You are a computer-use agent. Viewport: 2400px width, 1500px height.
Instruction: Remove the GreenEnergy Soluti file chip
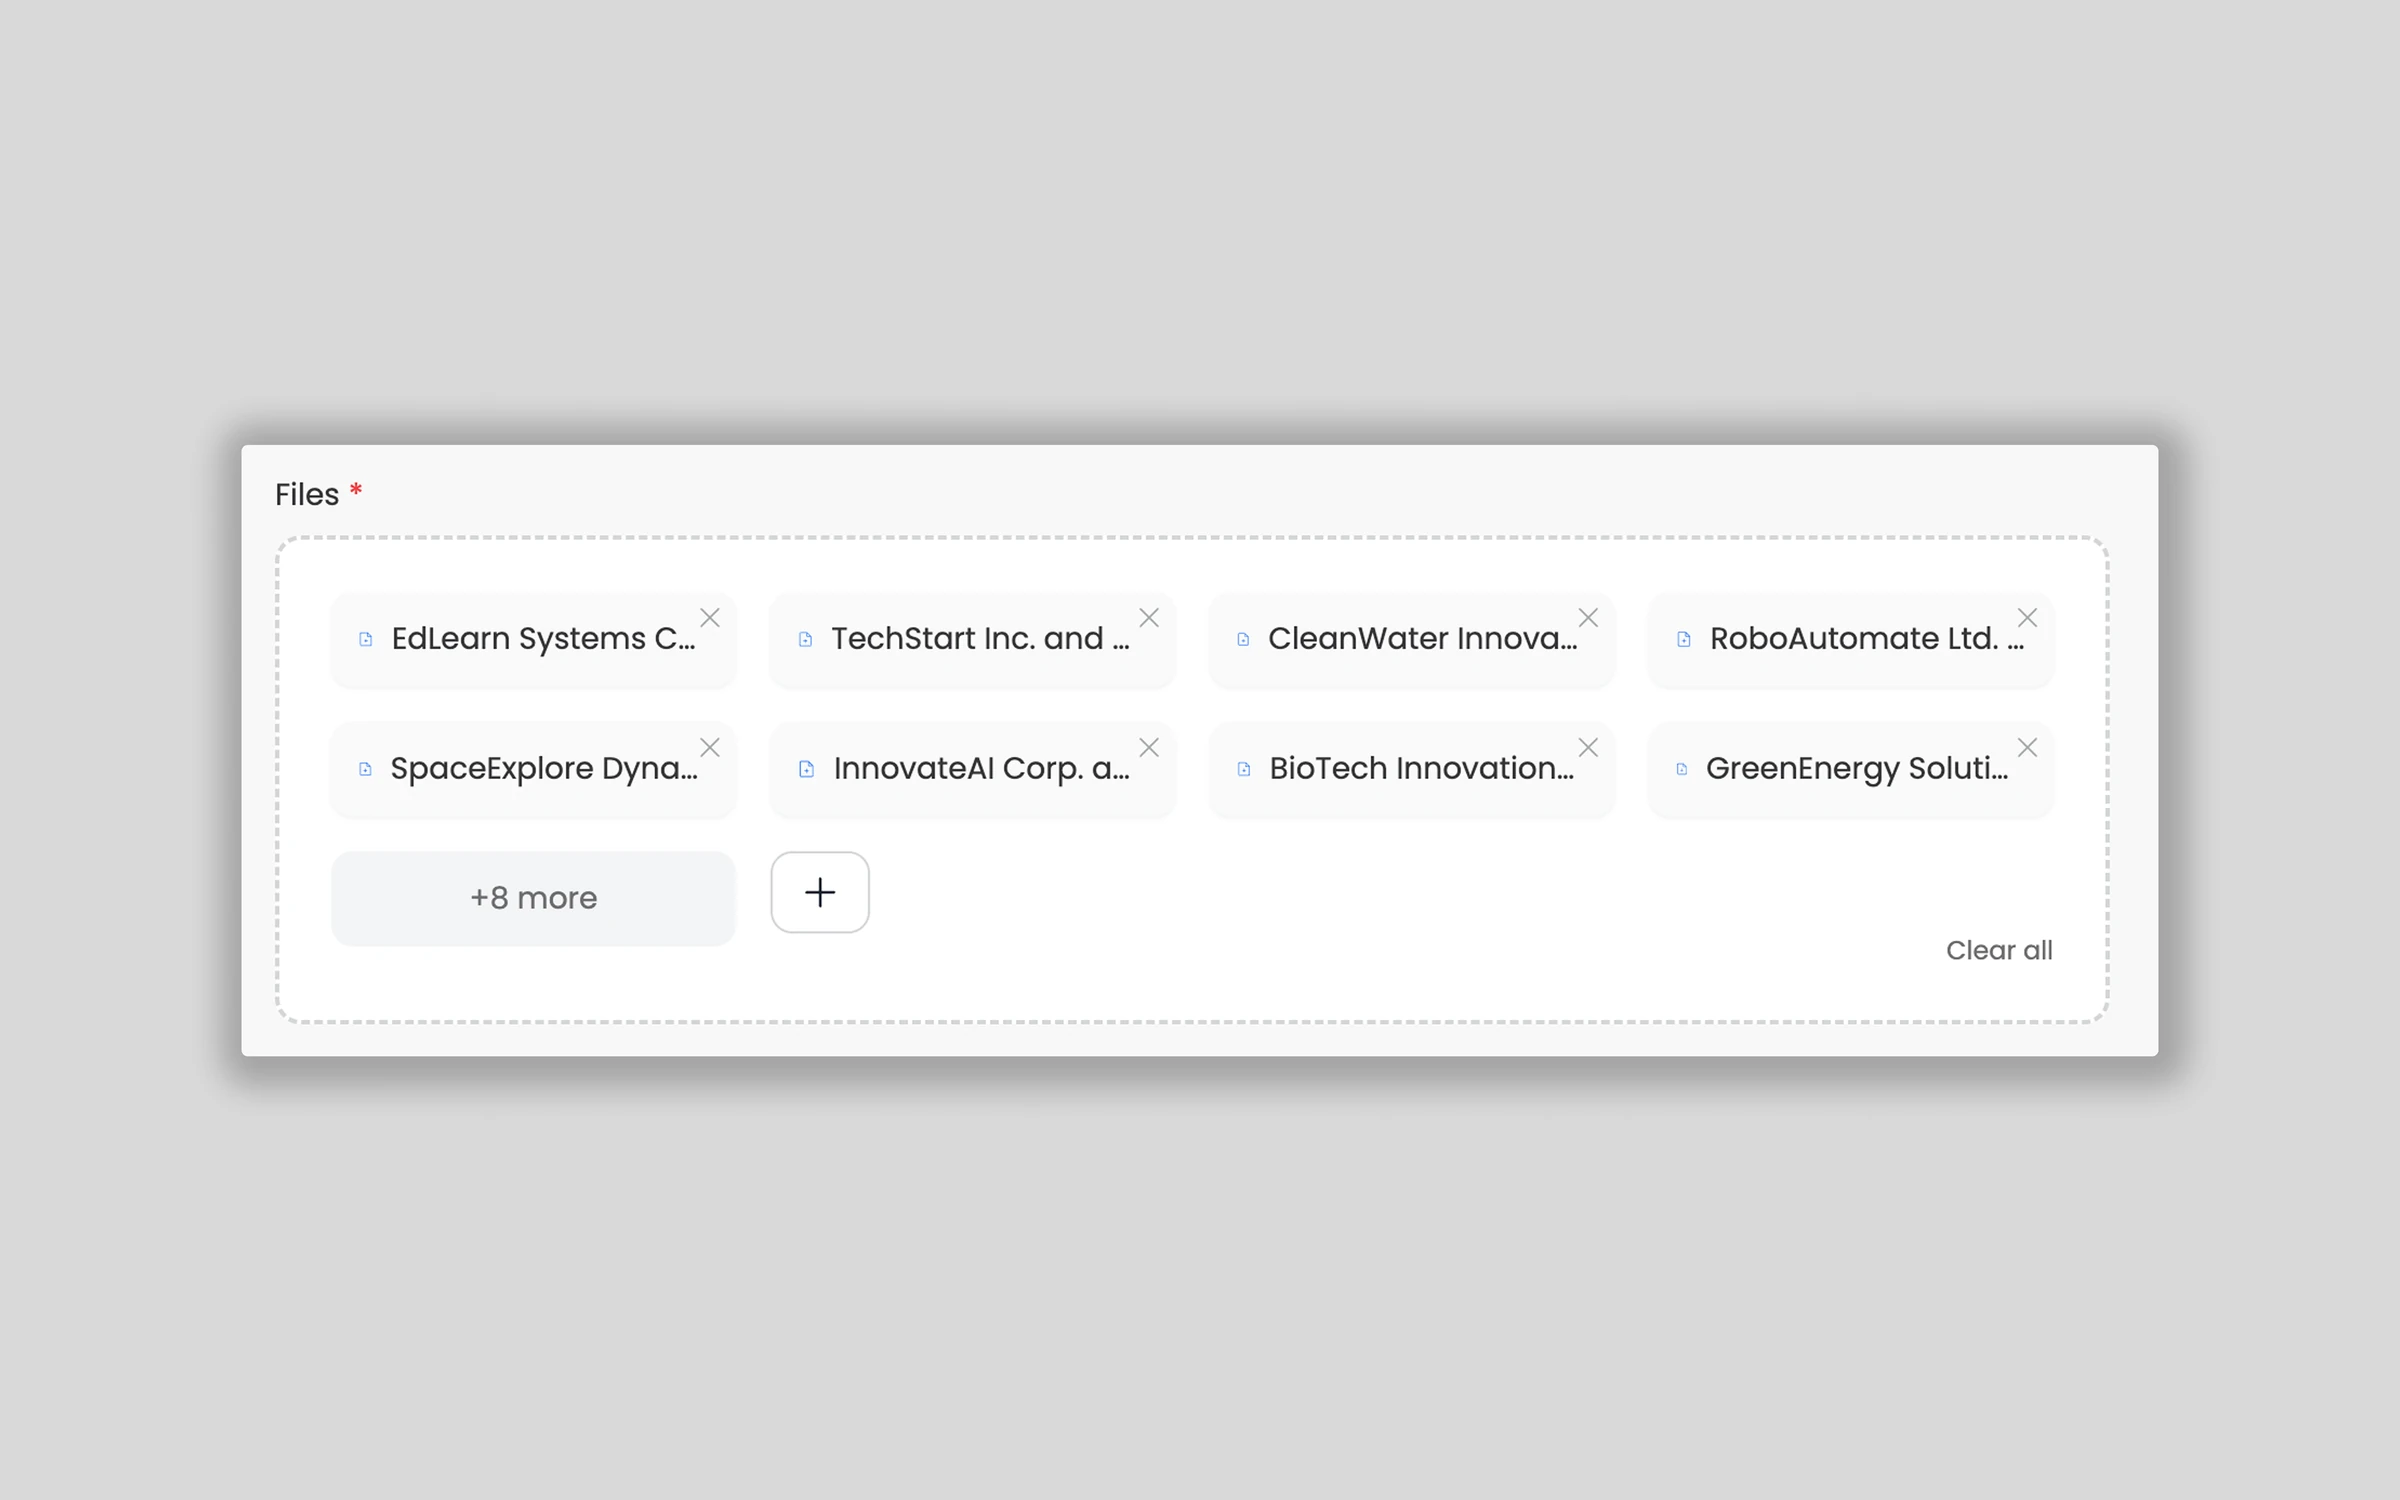click(x=2027, y=748)
